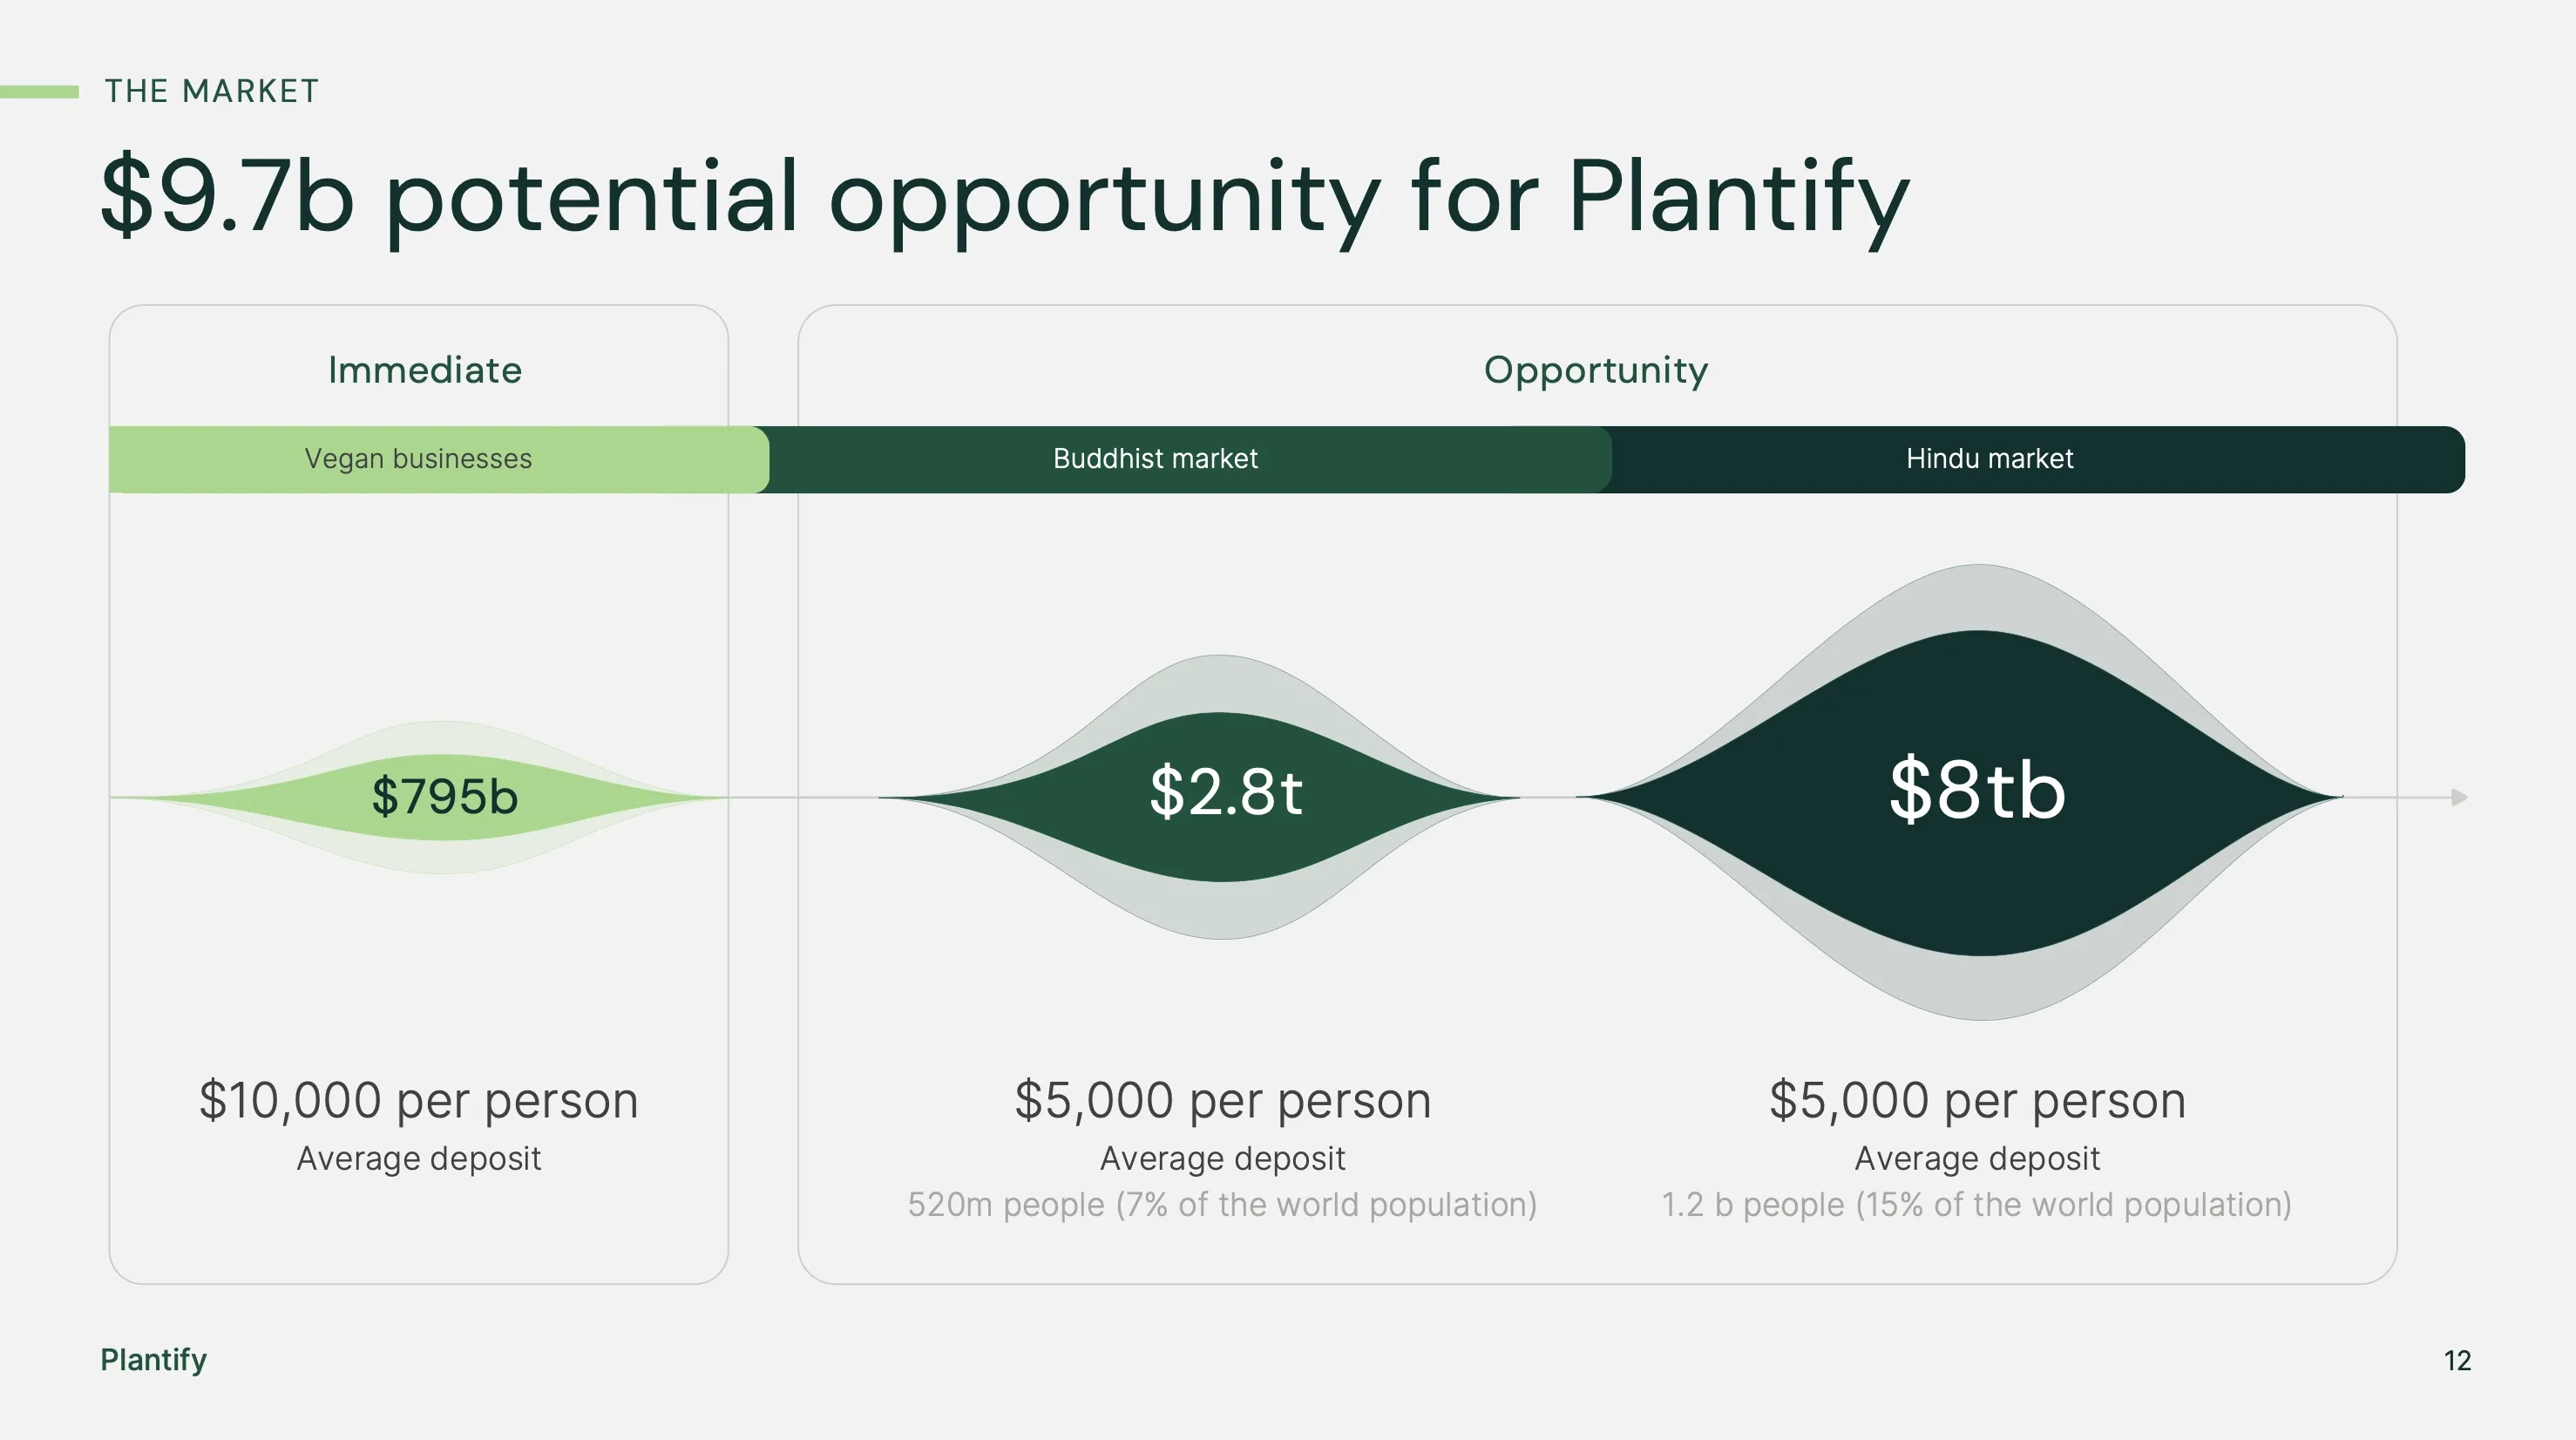
Task: Click the Vegan businesses bar segment
Action: point(418,459)
